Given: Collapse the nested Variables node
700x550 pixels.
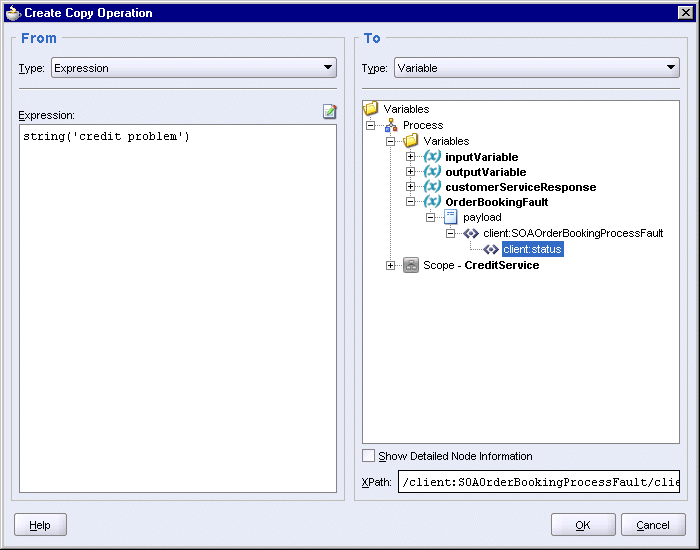Looking at the screenshot, I should (x=391, y=142).
